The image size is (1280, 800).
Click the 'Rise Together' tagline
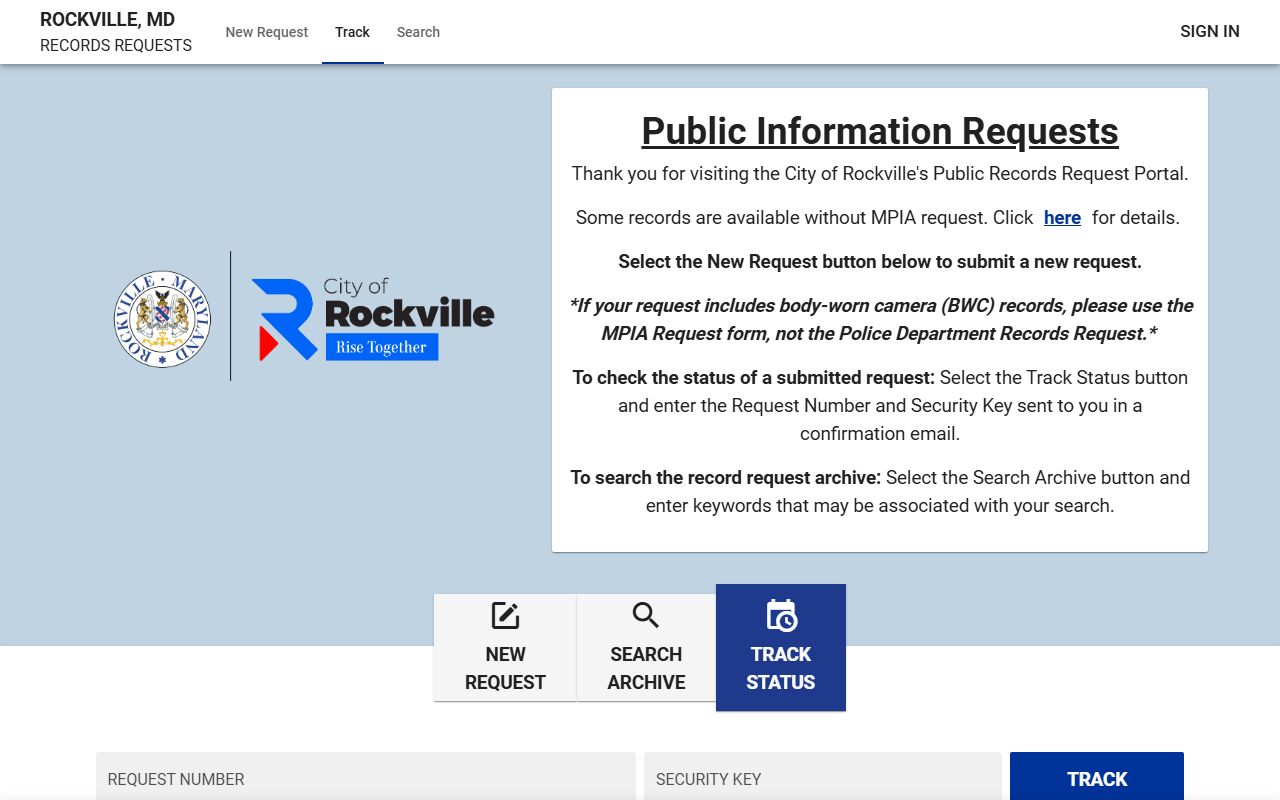click(381, 347)
